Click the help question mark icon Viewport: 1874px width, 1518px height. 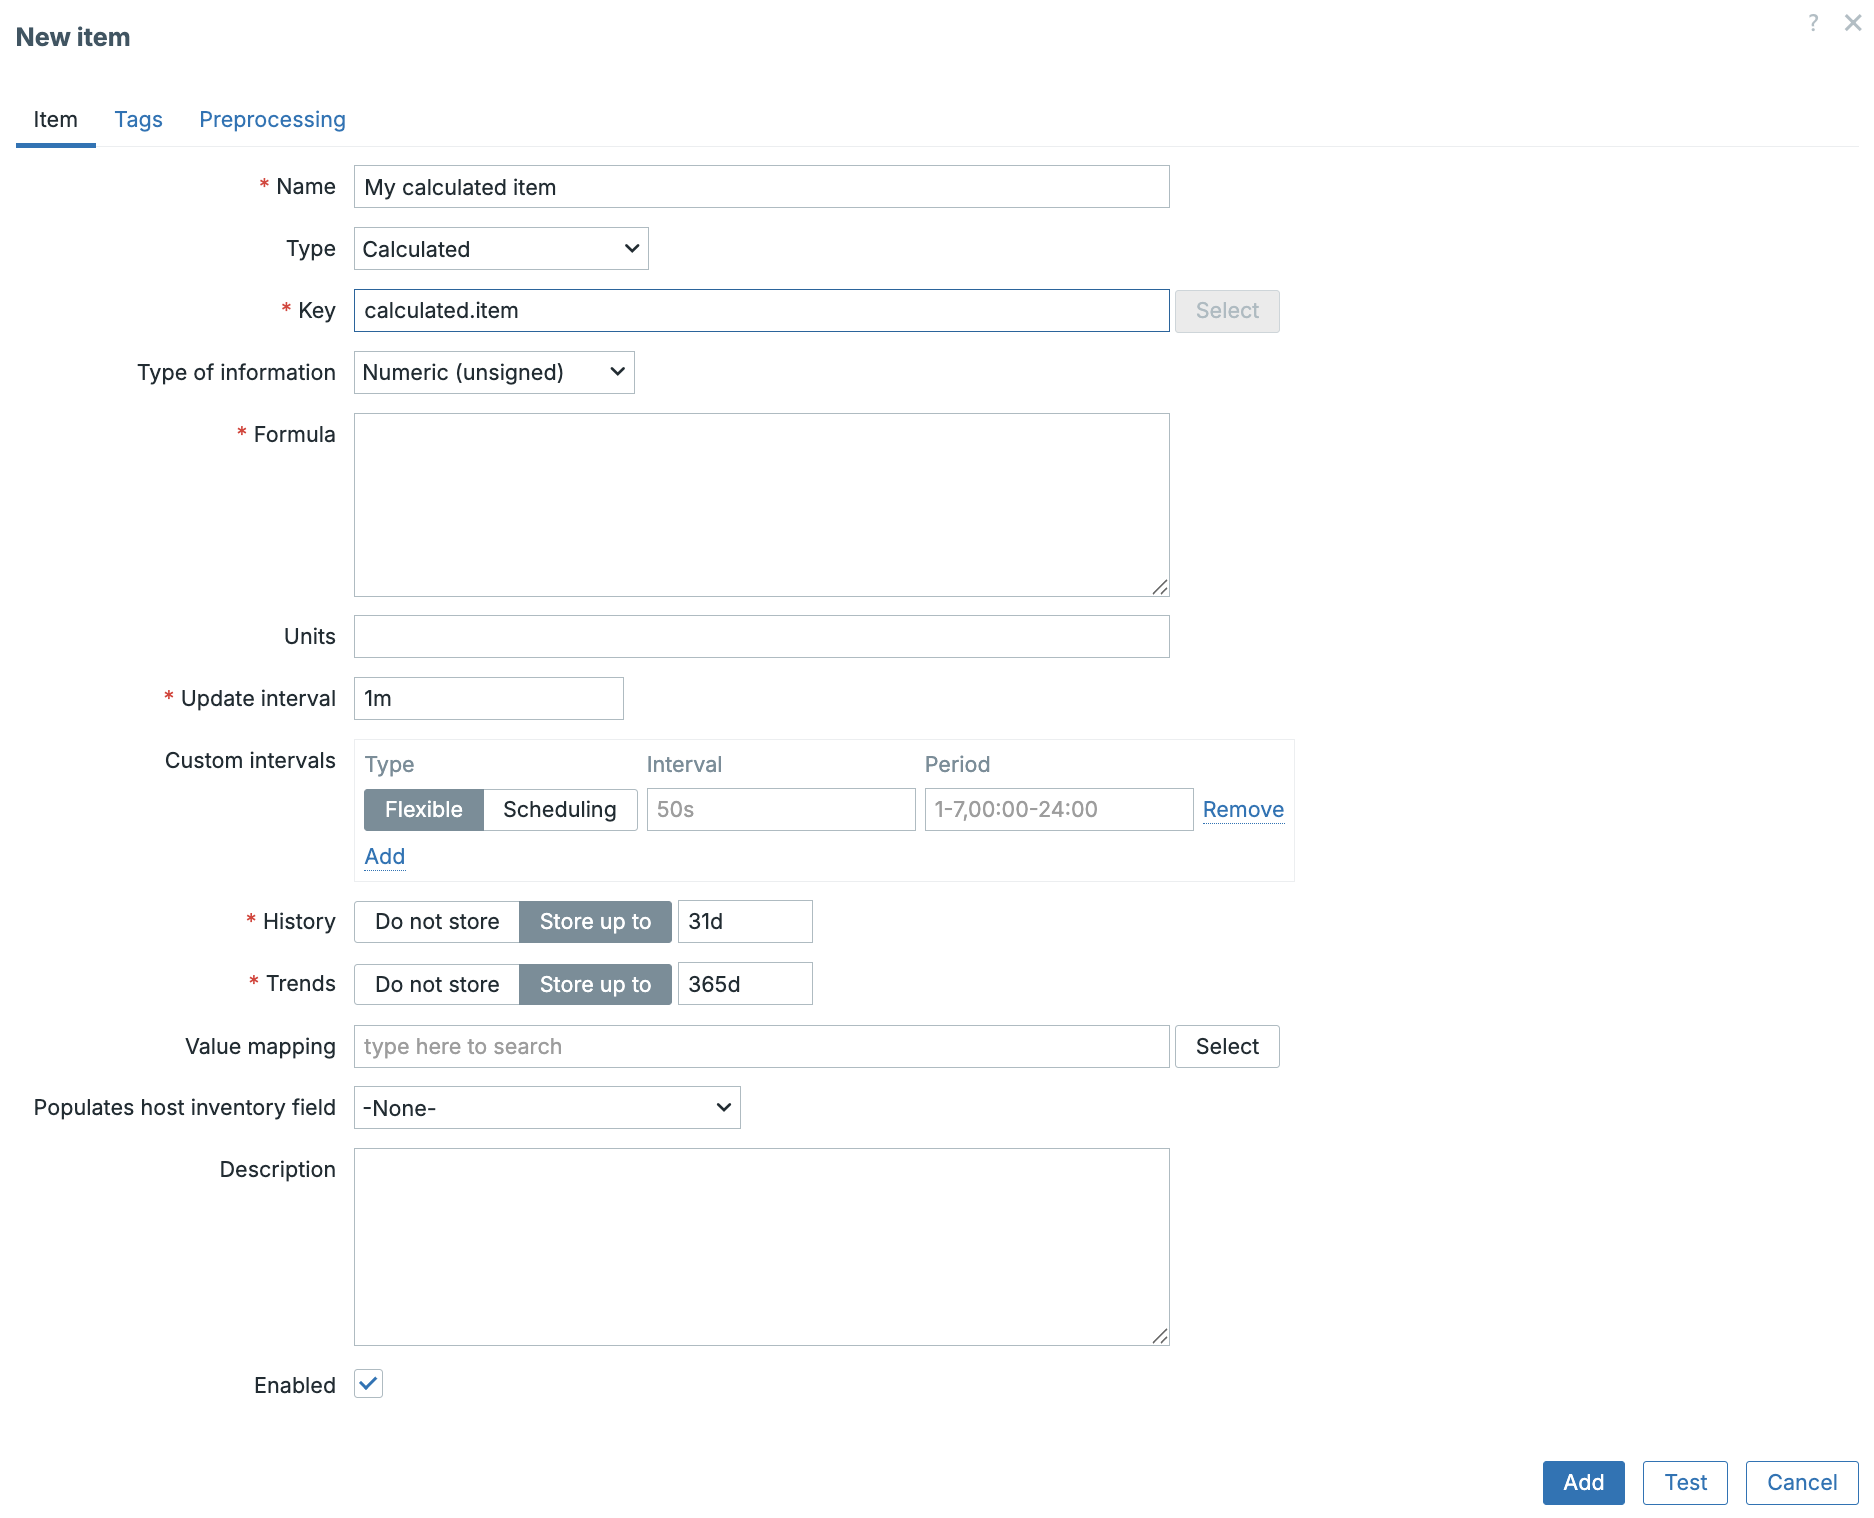1813,23
